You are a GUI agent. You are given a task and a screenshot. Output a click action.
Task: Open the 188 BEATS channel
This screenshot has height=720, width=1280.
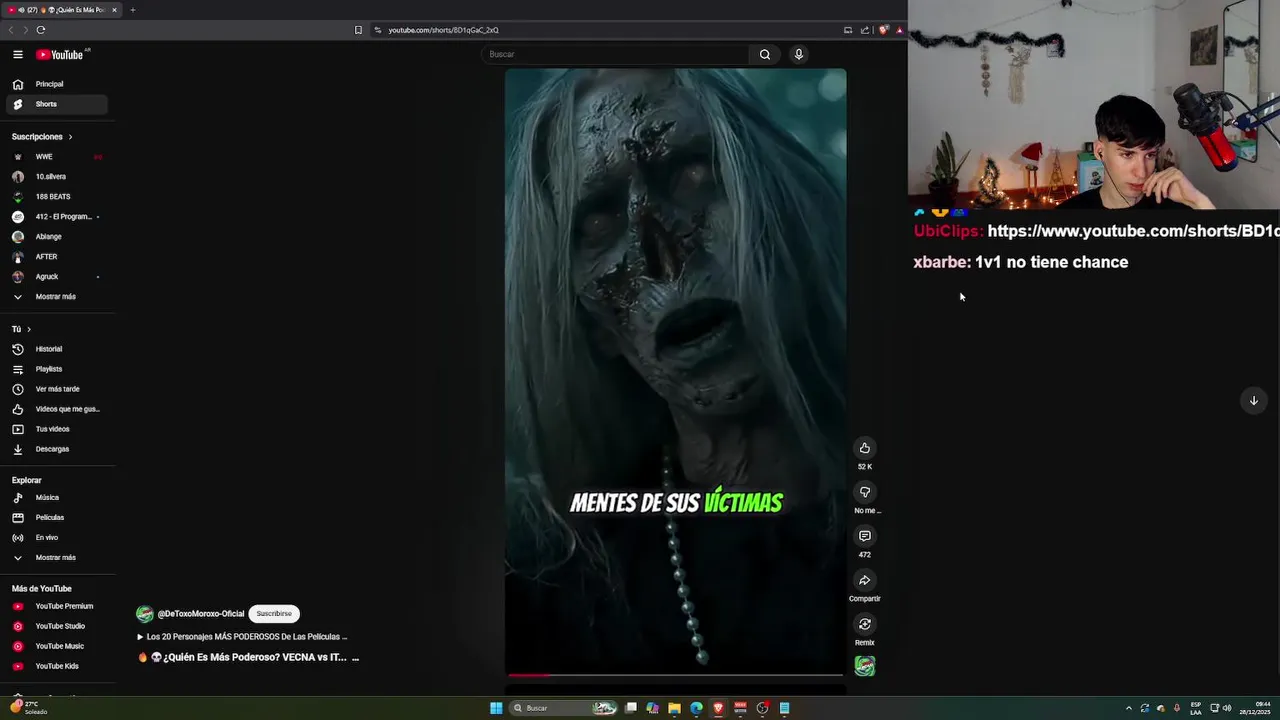point(56,197)
